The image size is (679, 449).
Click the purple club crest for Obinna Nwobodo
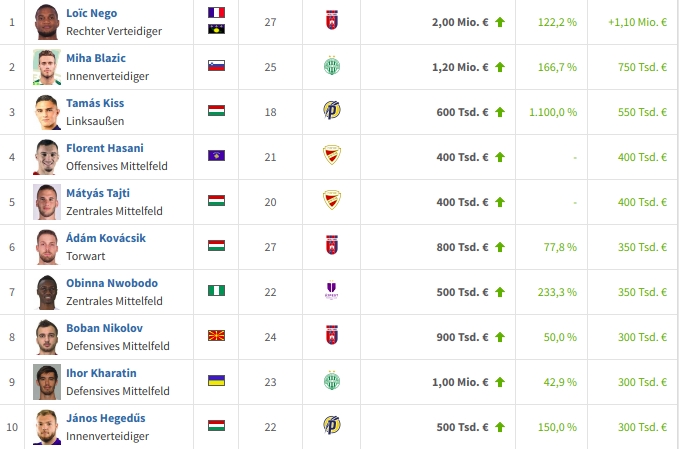pos(332,291)
